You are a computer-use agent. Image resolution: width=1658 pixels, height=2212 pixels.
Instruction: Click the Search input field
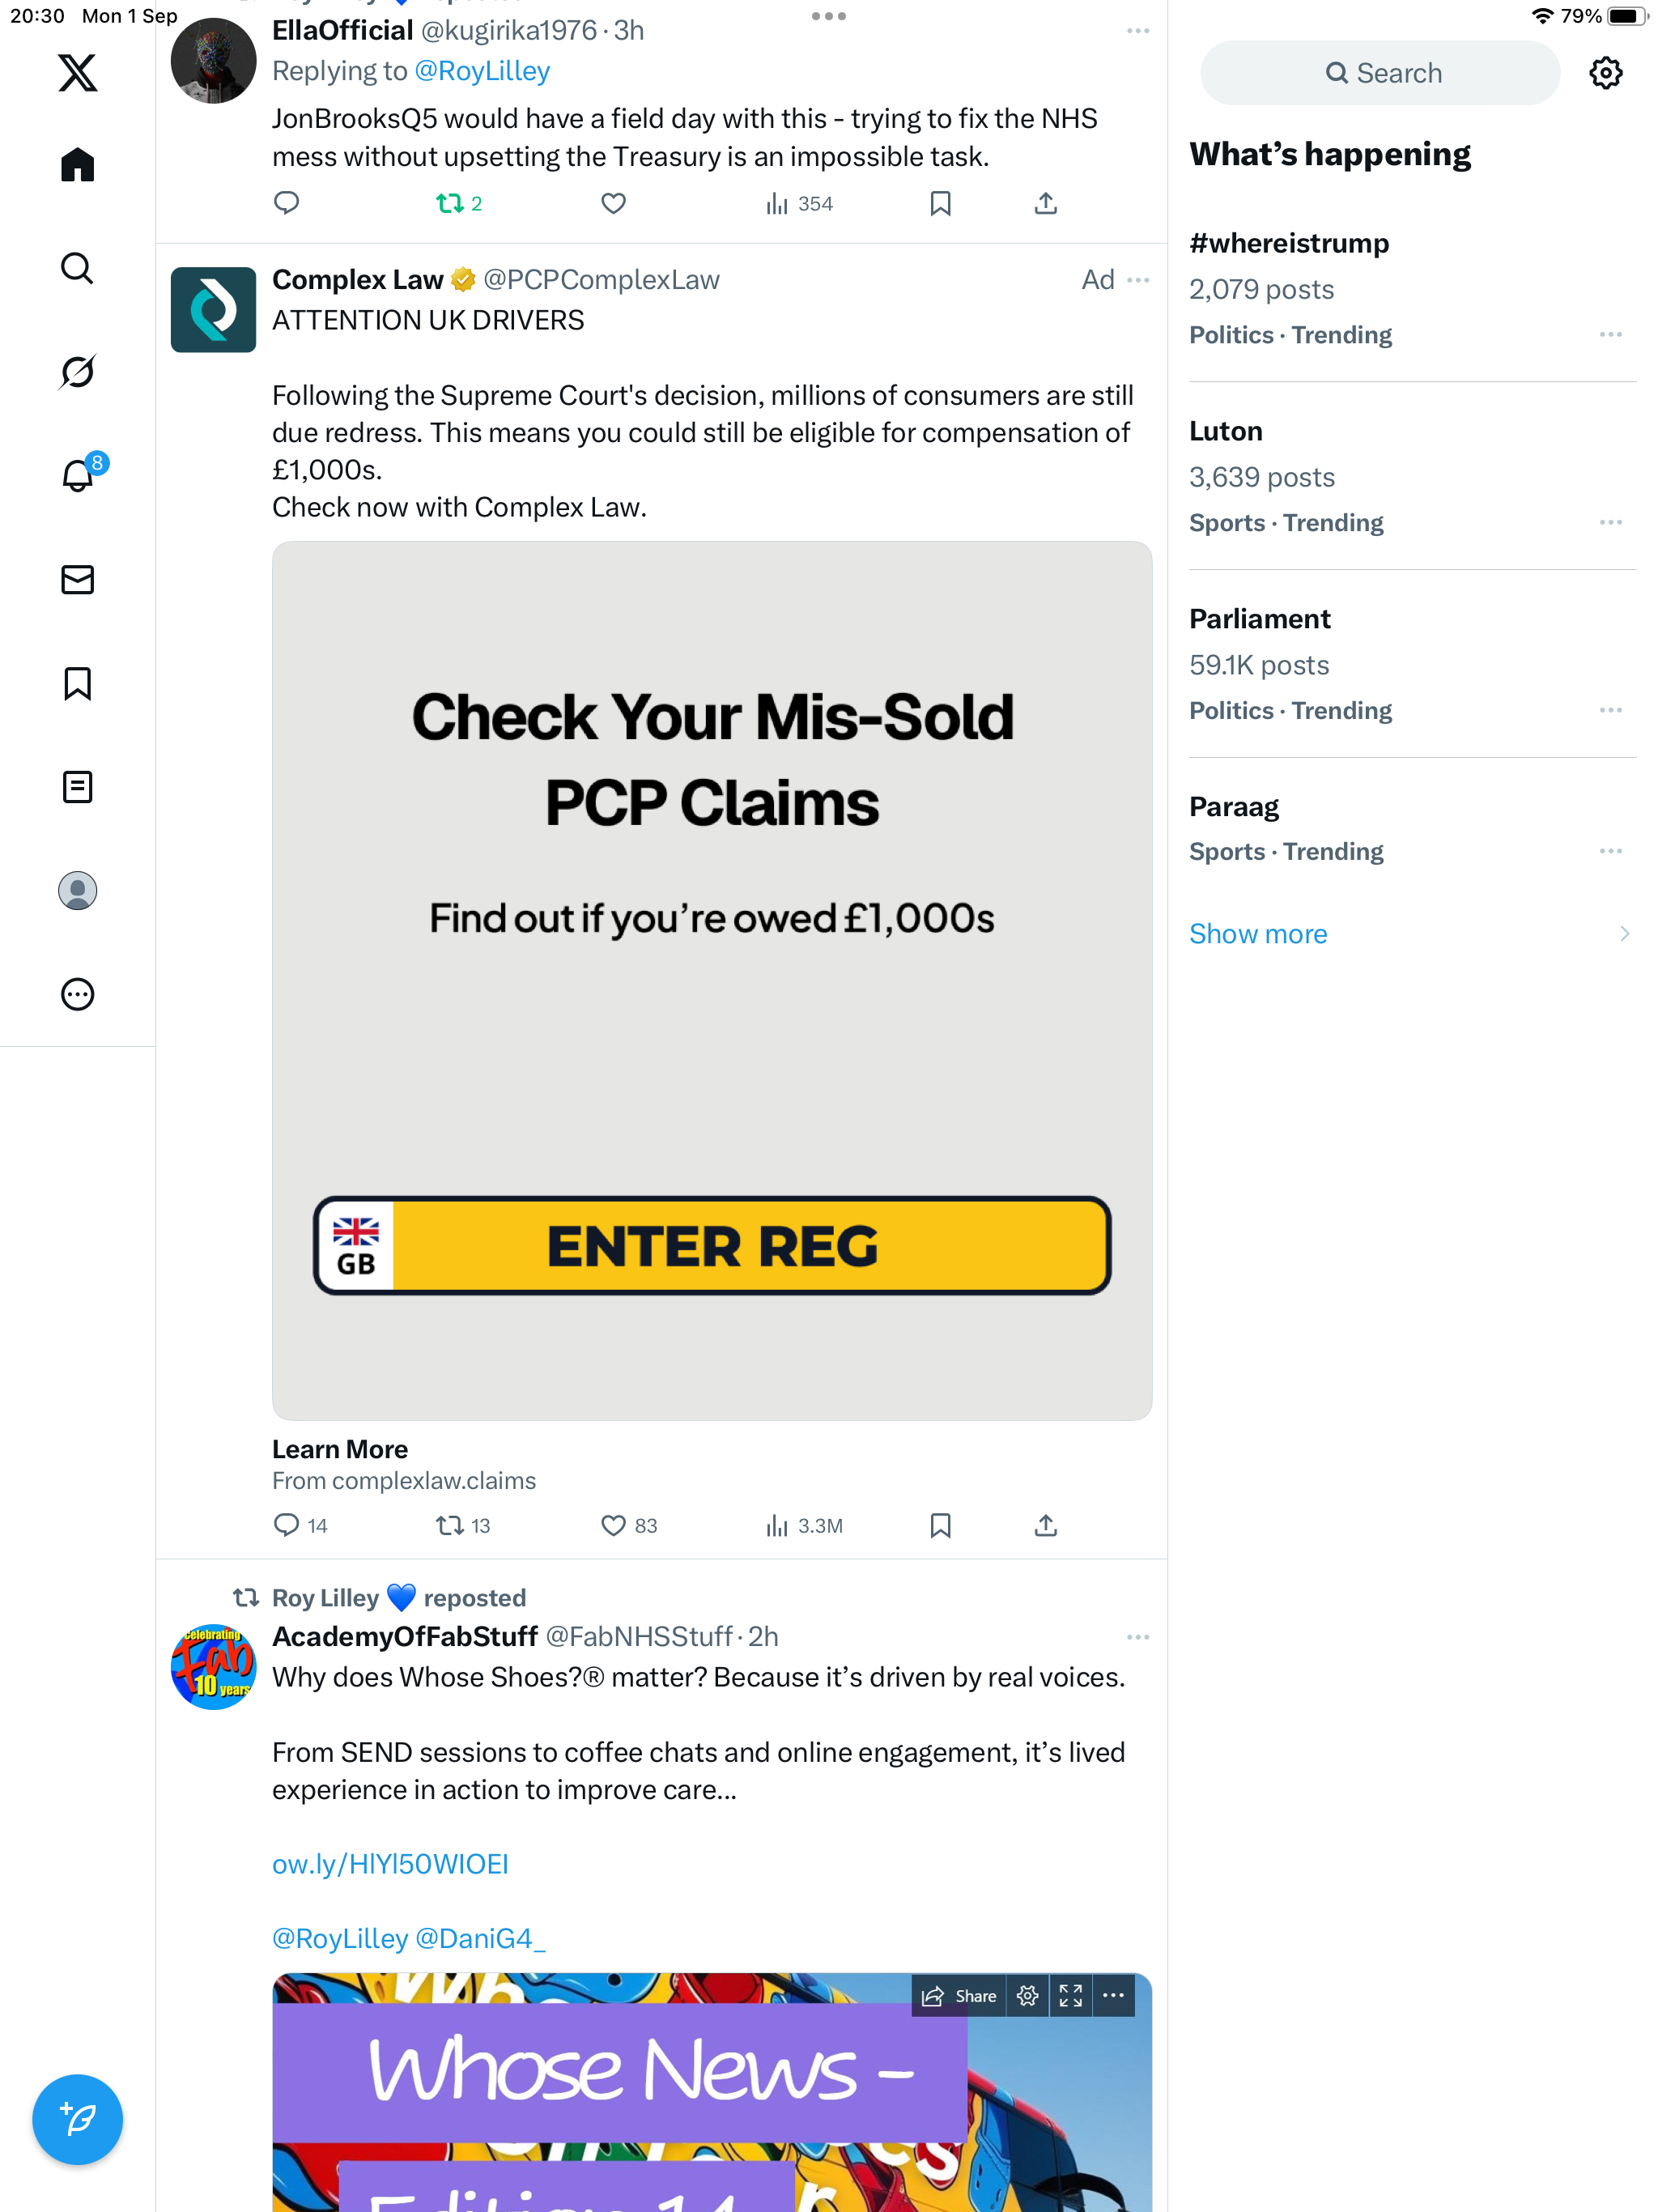(1380, 73)
